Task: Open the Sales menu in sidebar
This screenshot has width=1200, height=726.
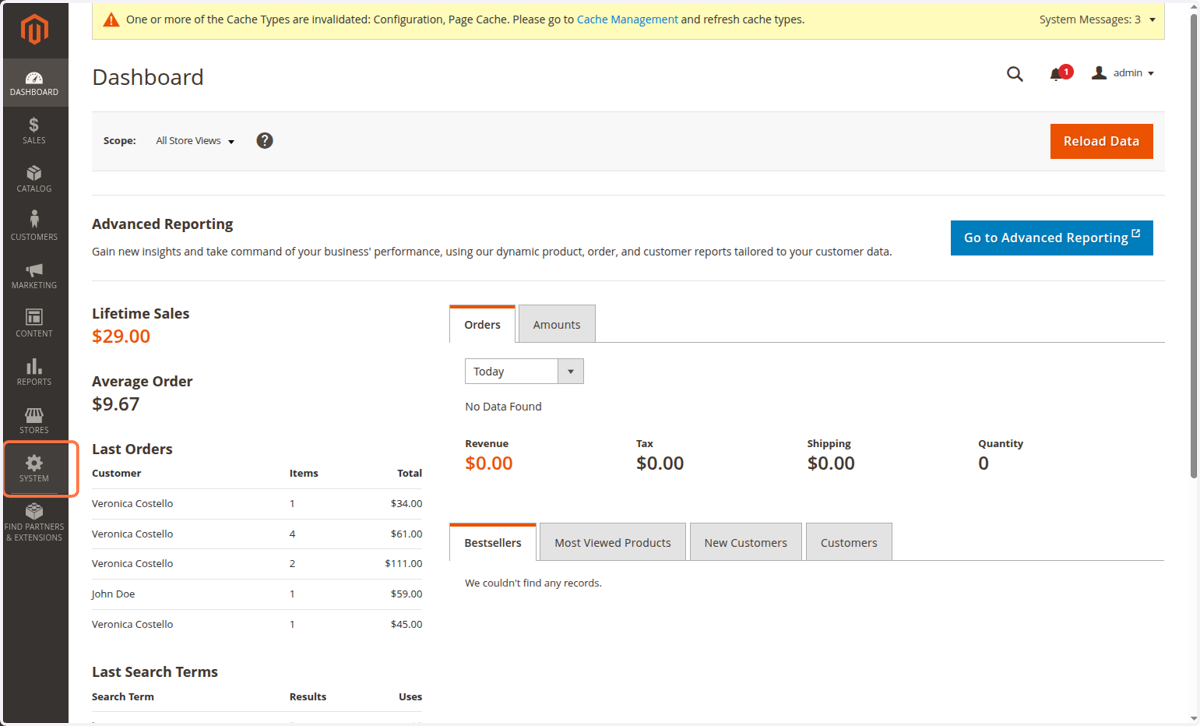Action: coord(34,131)
